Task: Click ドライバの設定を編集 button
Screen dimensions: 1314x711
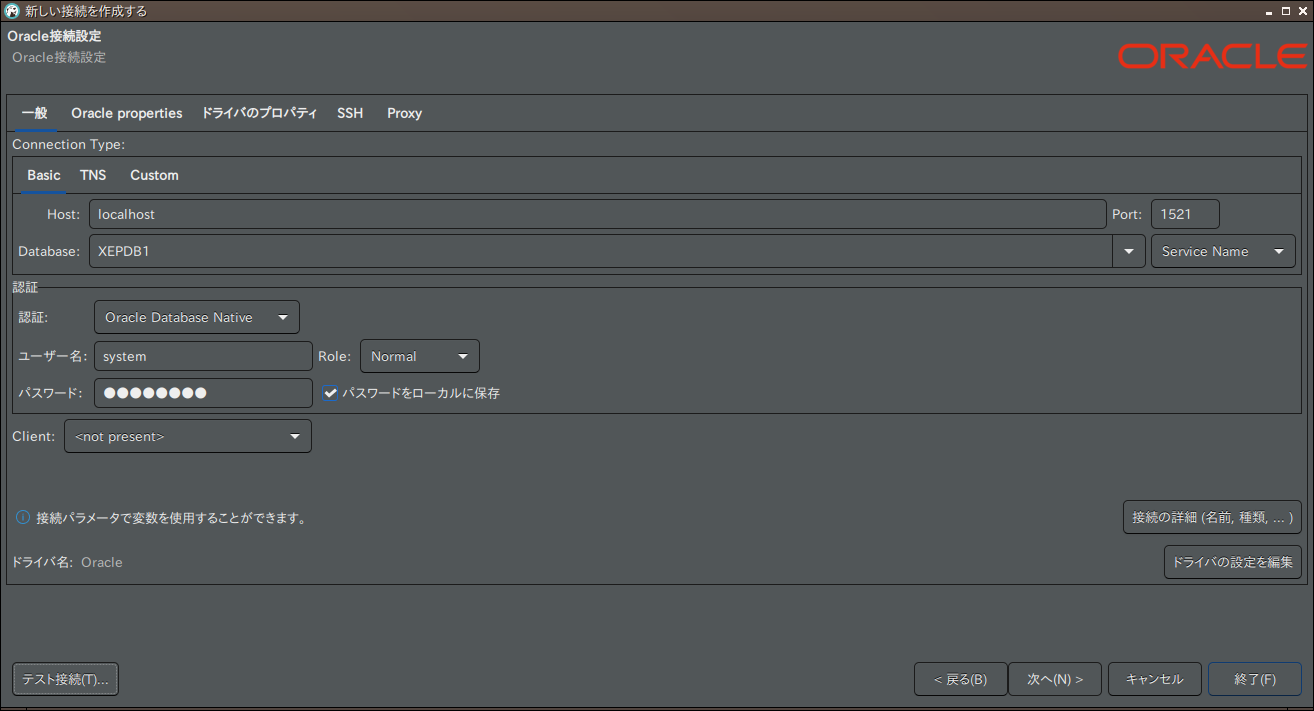Action: 1233,562
